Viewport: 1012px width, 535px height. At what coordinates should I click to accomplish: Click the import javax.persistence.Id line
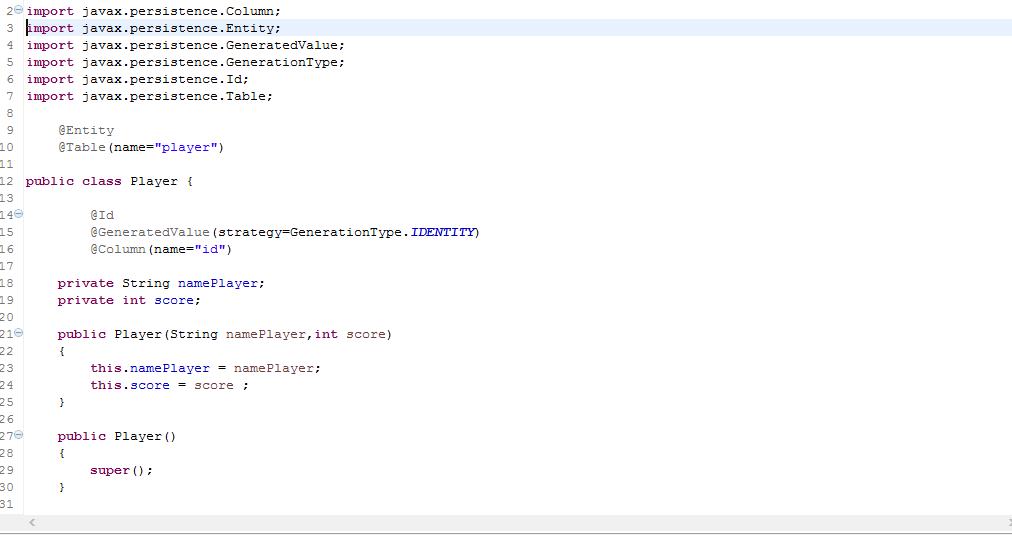point(137,79)
